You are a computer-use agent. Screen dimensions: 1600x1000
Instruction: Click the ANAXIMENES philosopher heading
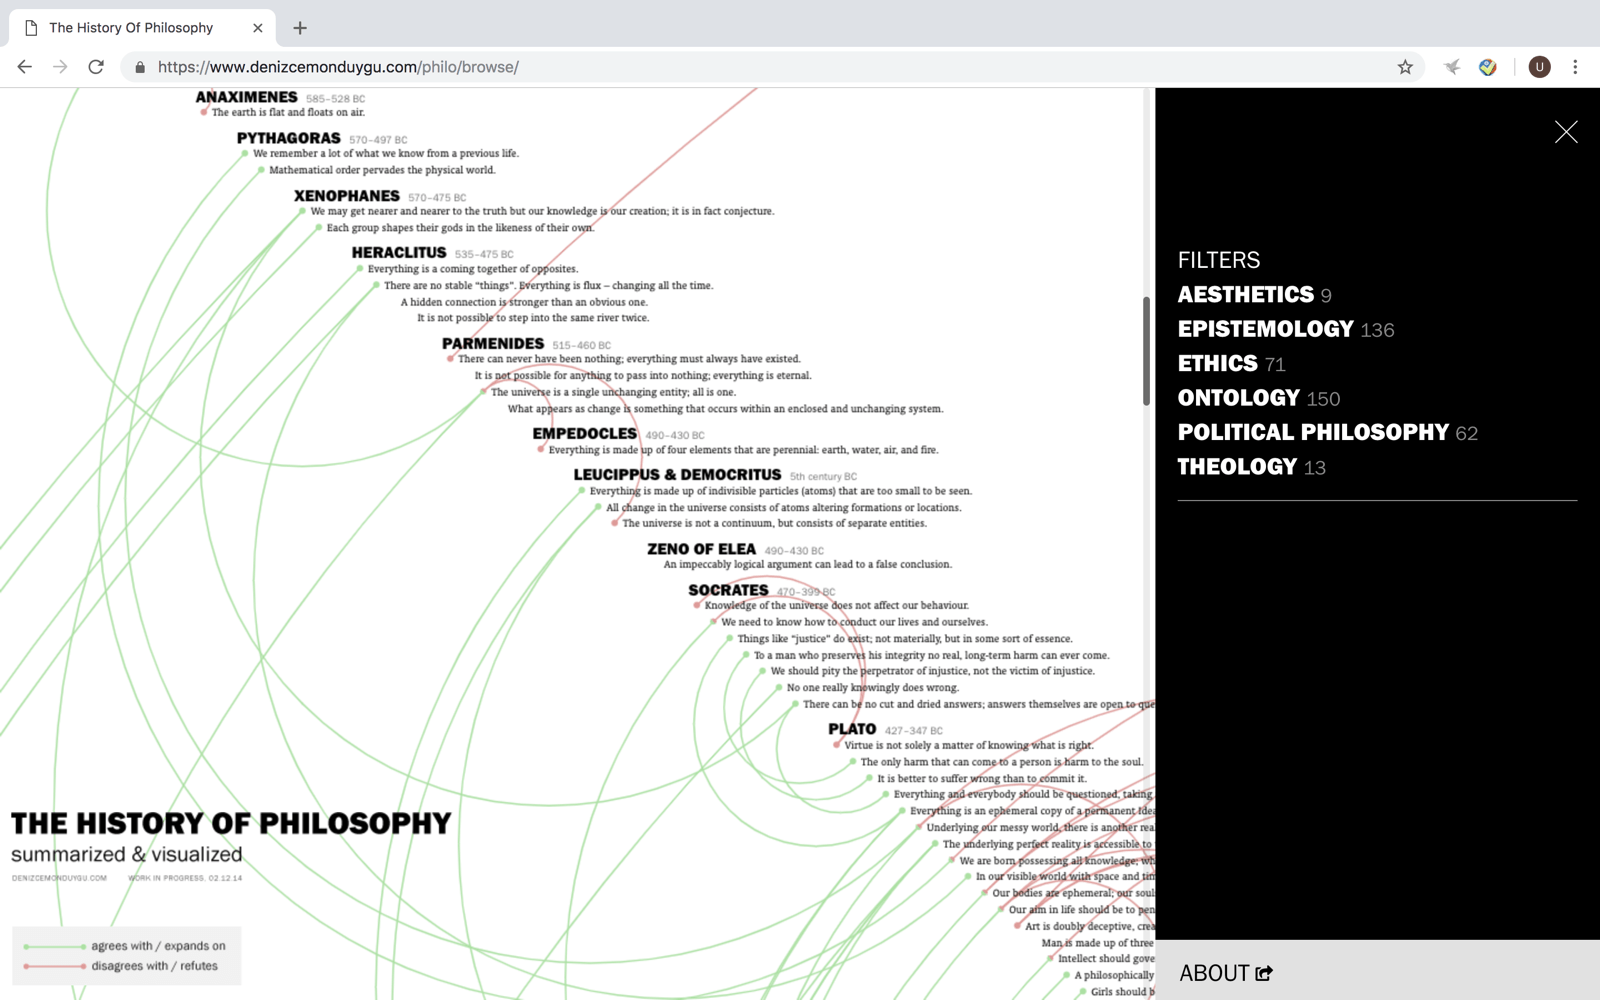coord(246,97)
